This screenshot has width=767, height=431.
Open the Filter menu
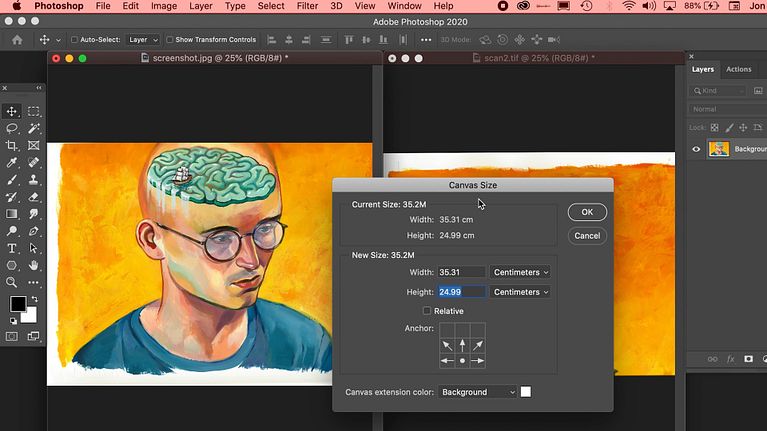[307, 6]
